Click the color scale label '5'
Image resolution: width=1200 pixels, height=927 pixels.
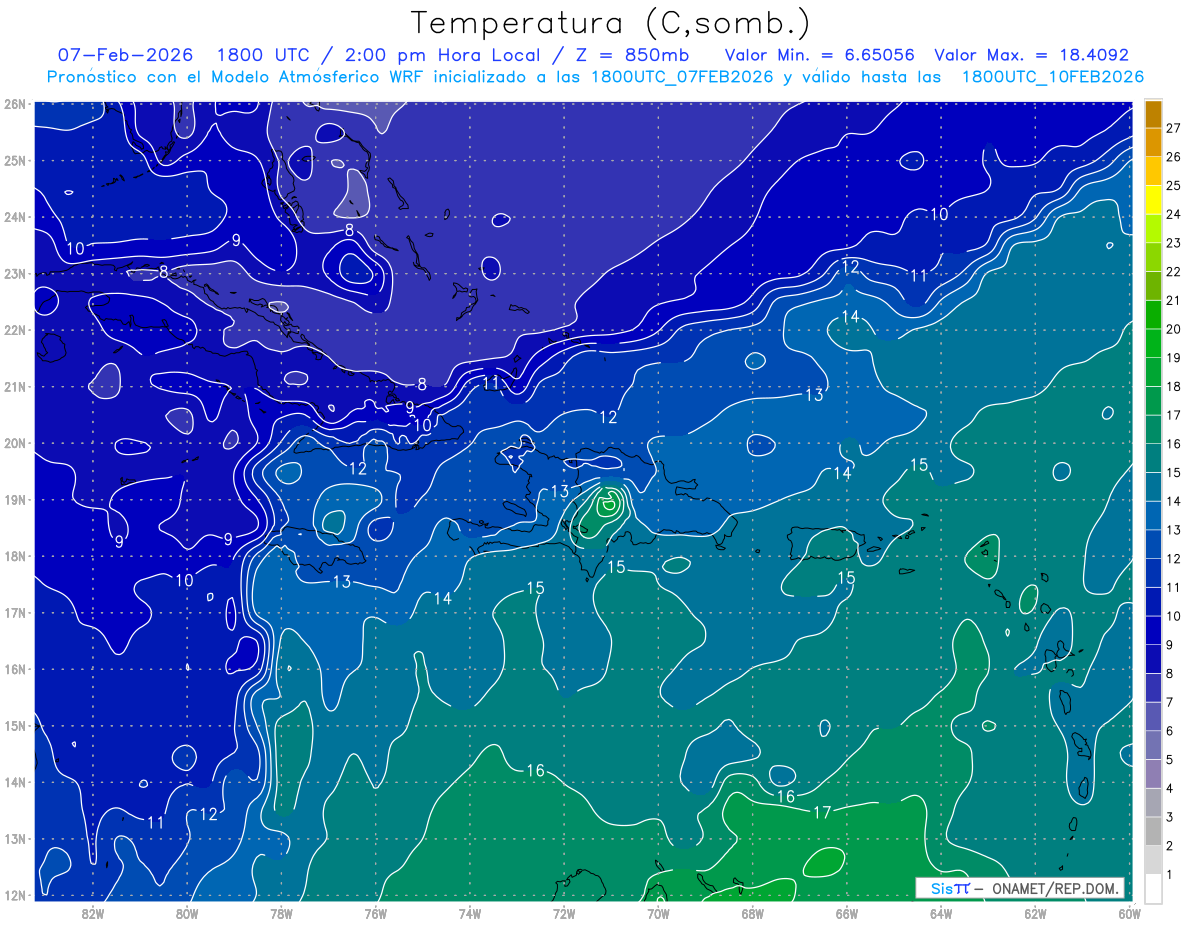[x=1170, y=760]
